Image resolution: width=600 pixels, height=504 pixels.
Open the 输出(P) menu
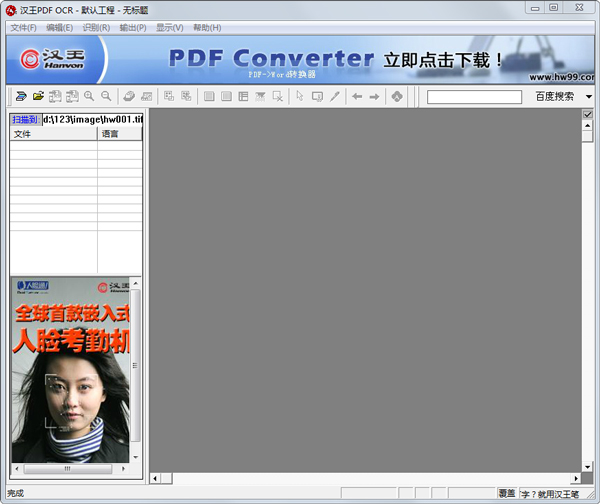(133, 28)
